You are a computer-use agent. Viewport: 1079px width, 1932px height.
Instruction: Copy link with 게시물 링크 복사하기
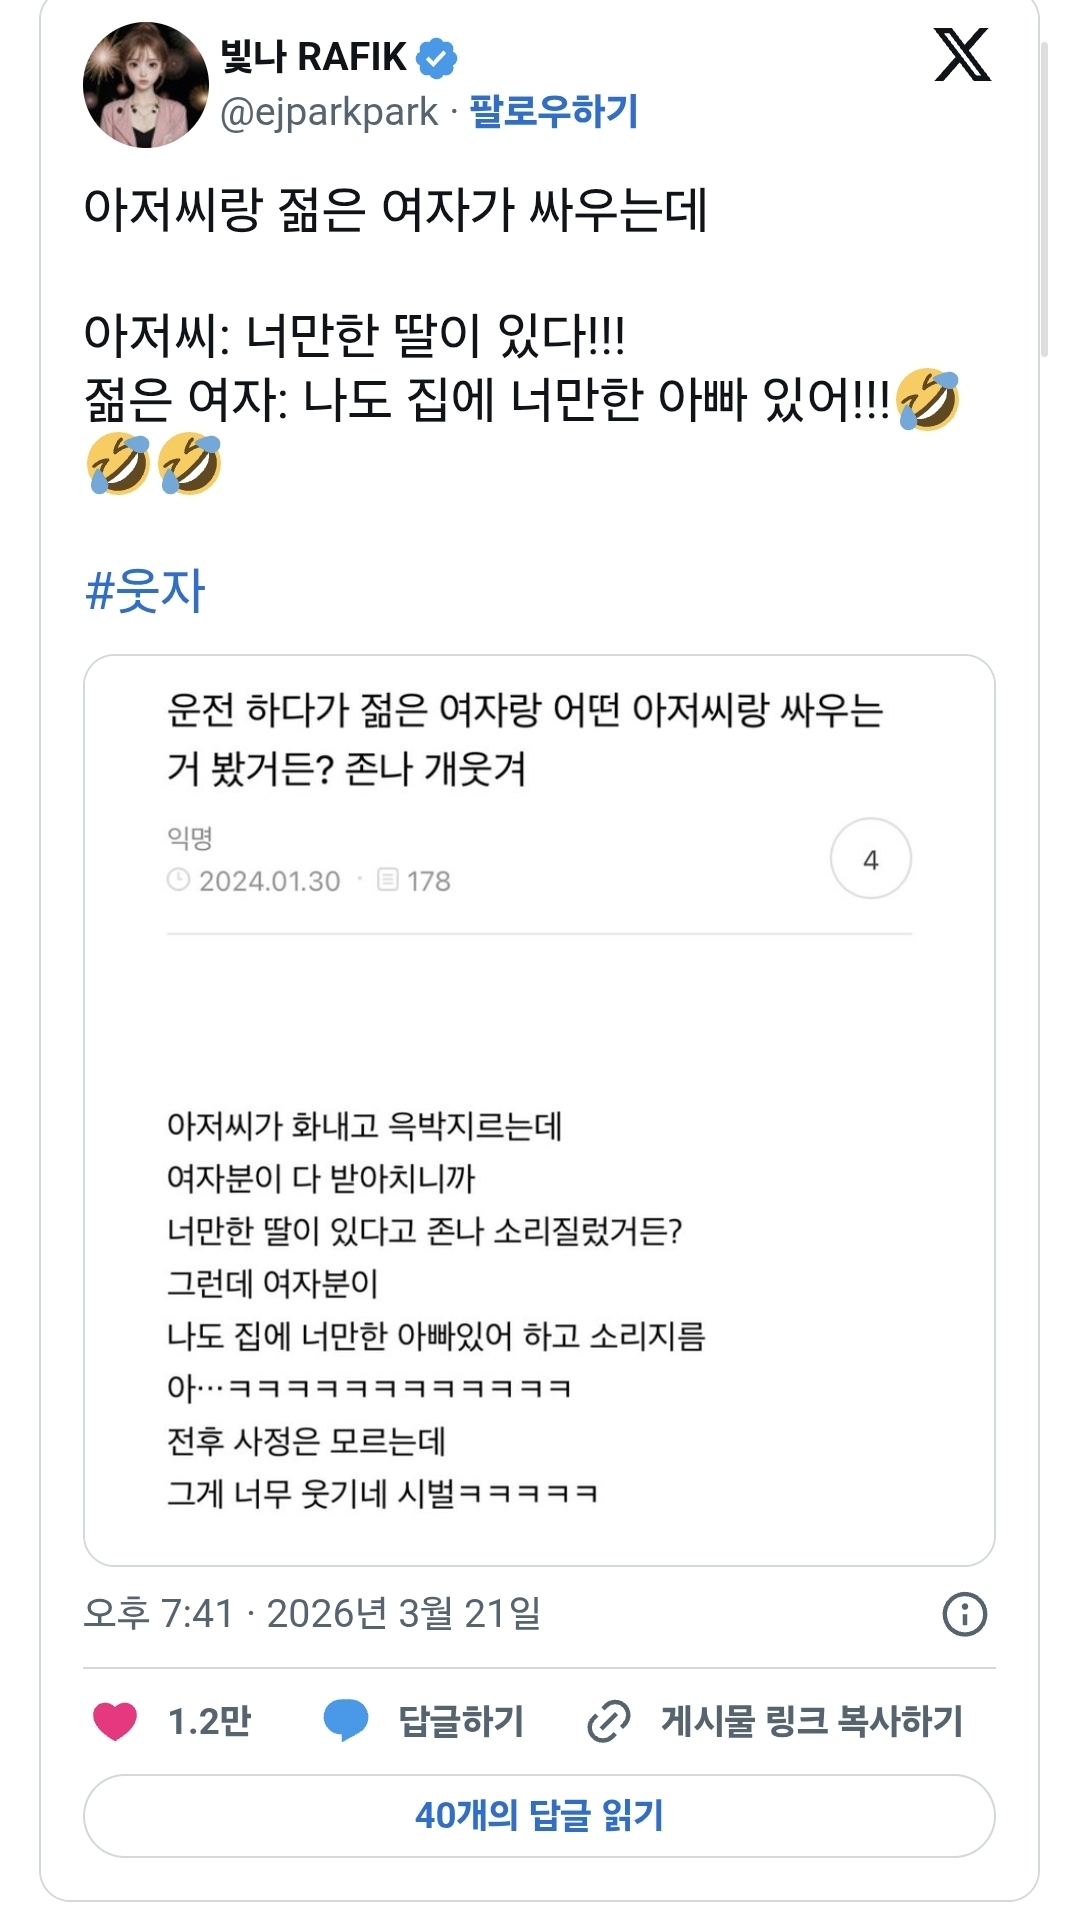tap(811, 1721)
